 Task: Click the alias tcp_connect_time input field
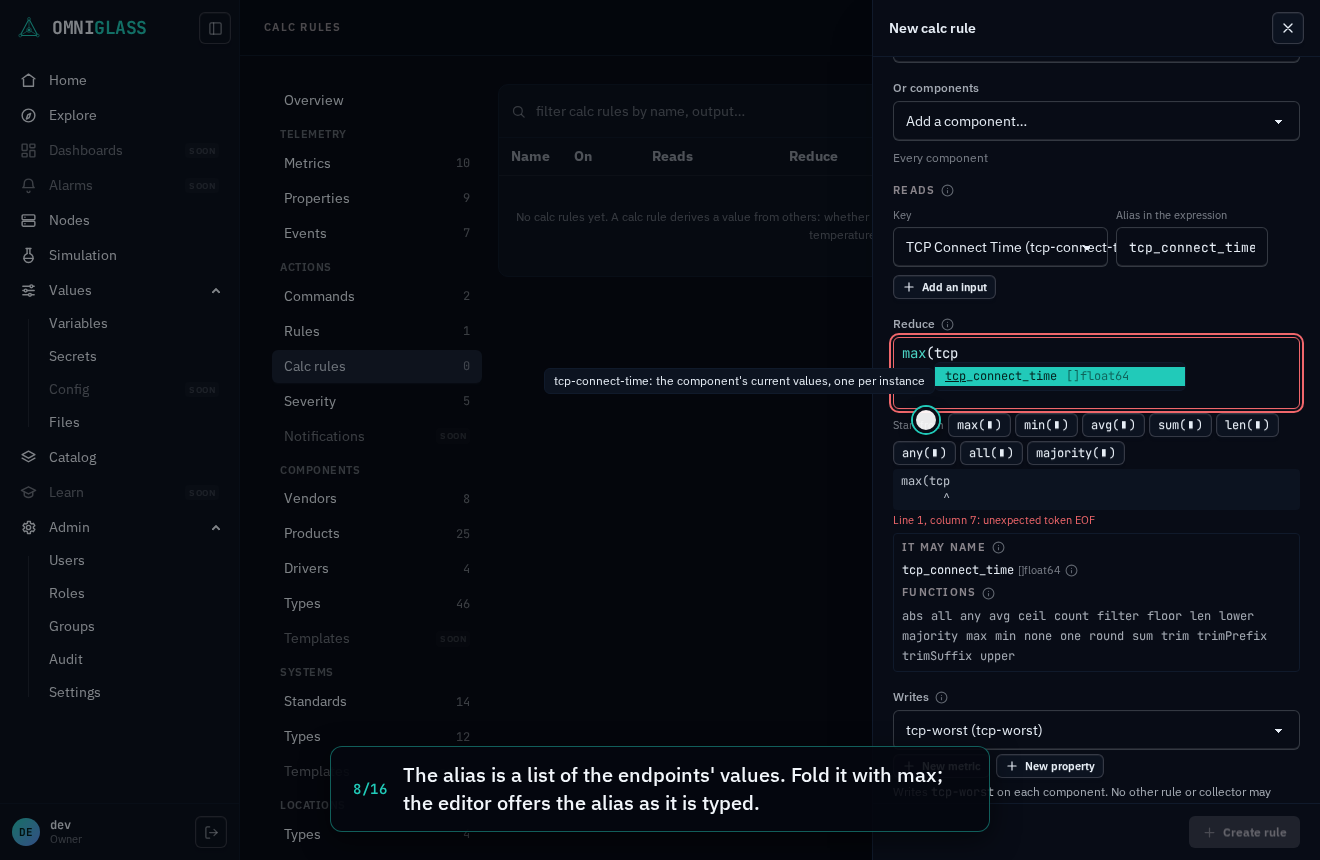pyautogui.click(x=1192, y=247)
